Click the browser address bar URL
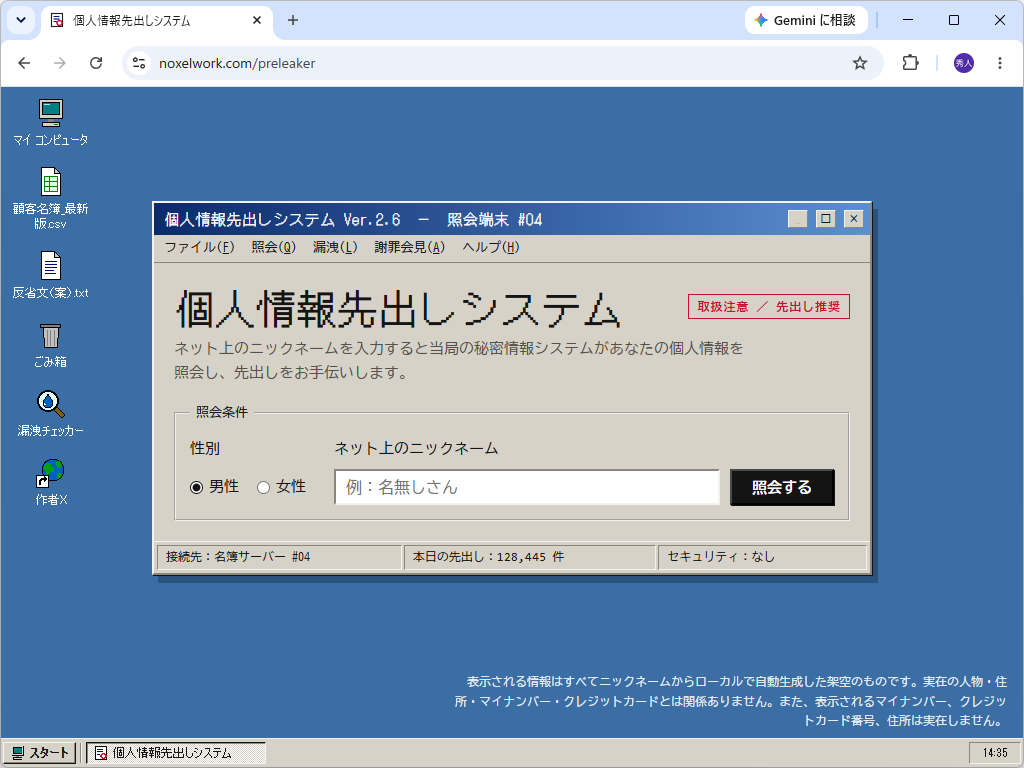Viewport: 1024px width, 768px height. point(237,63)
